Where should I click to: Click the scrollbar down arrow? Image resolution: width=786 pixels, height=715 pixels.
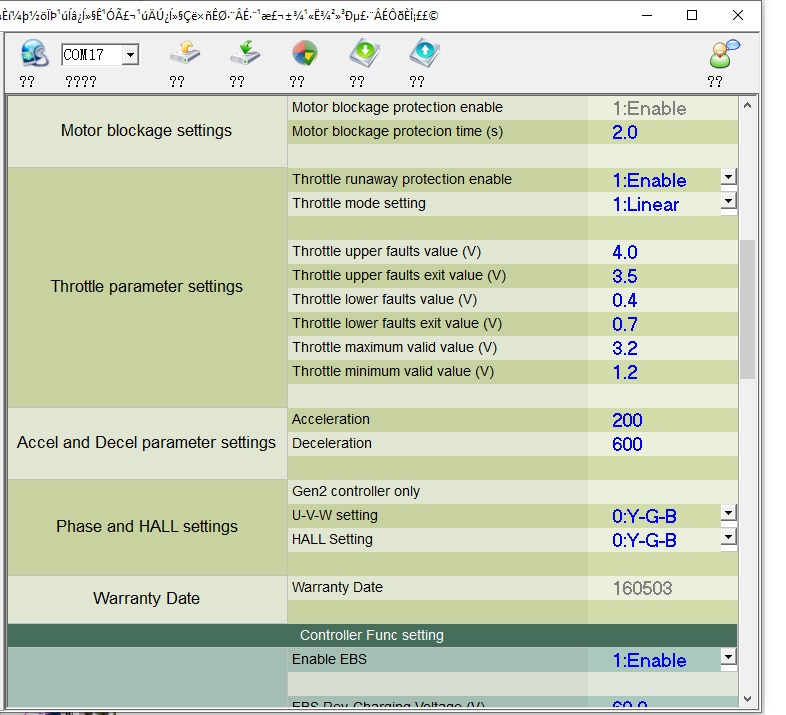[747, 698]
